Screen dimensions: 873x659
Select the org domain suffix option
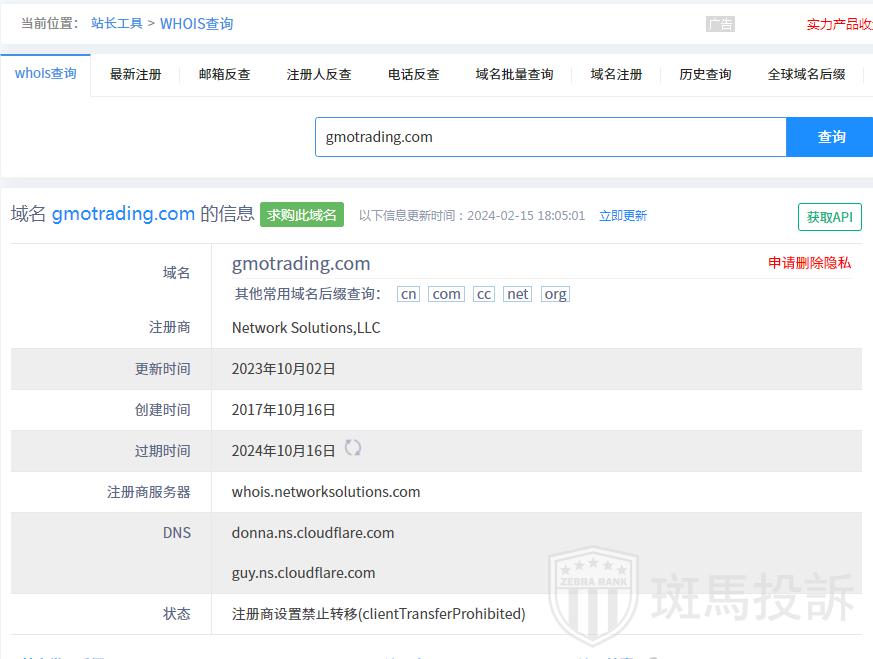(x=555, y=294)
